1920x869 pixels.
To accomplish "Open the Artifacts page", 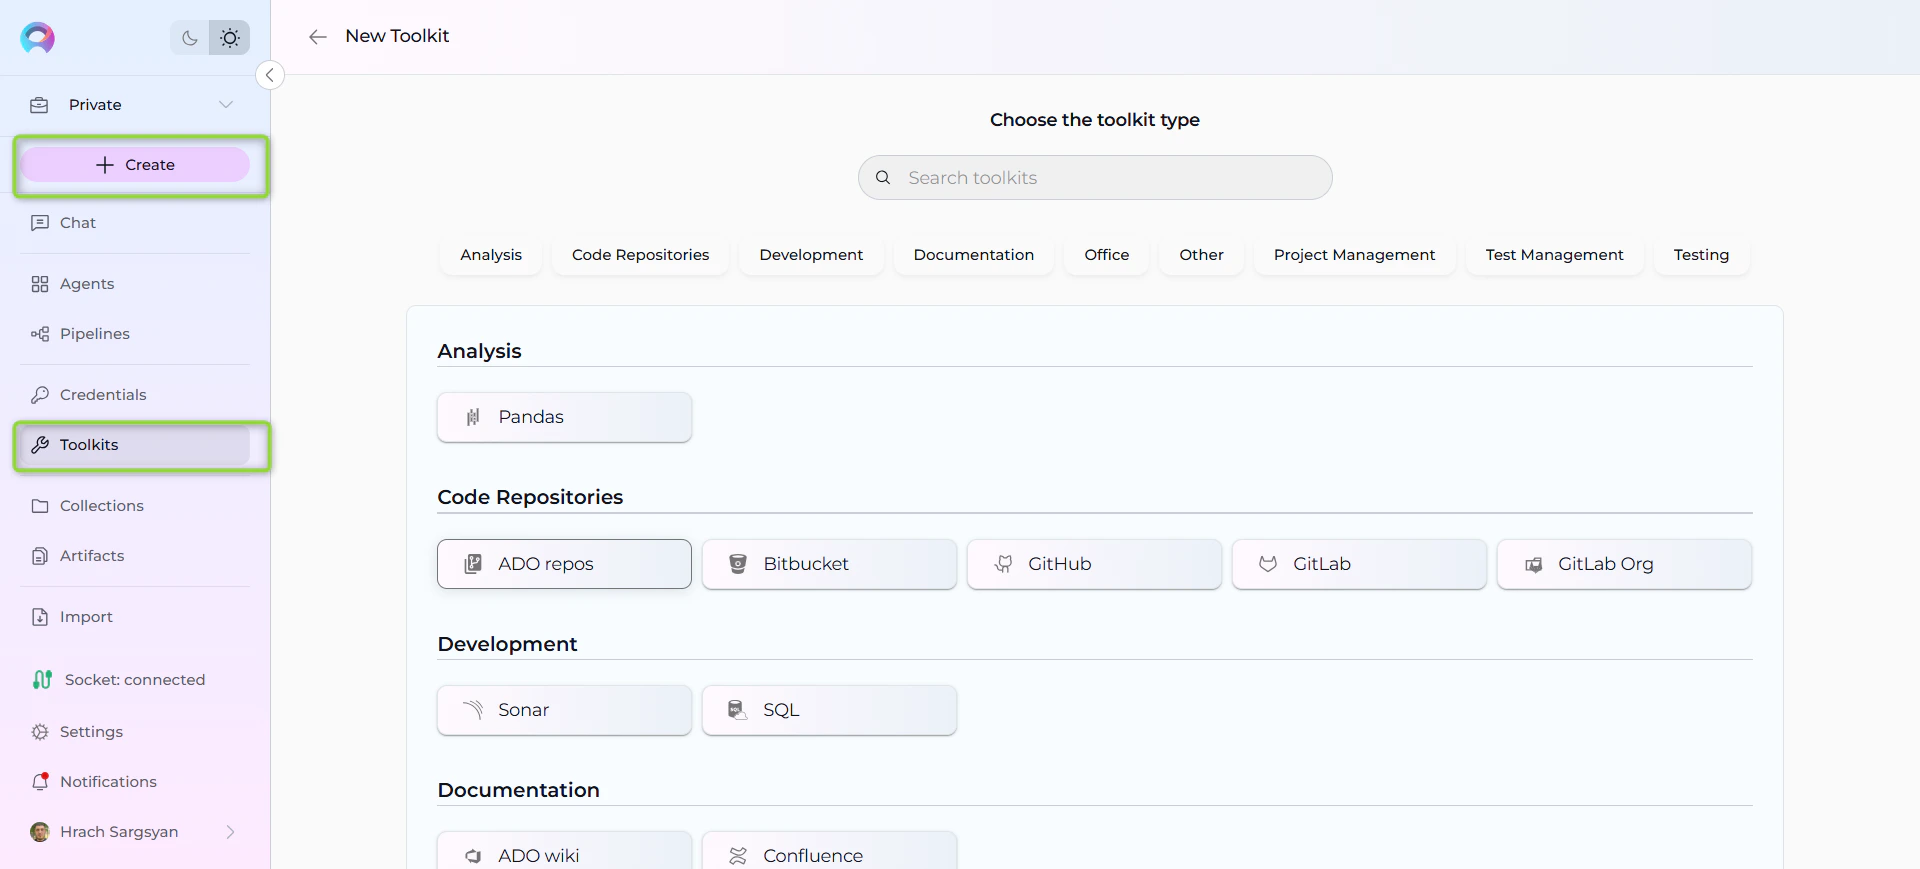I will (x=135, y=556).
